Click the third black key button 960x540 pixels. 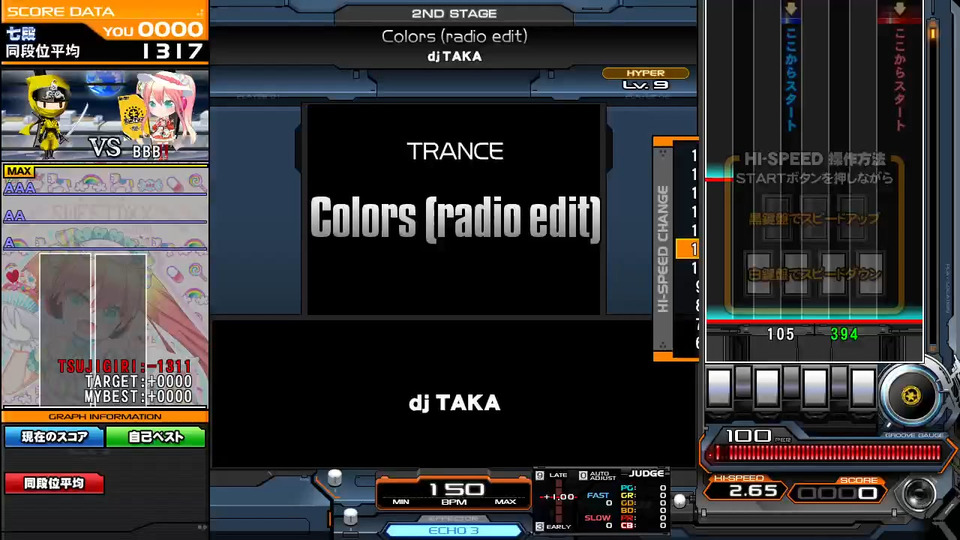pos(839,383)
